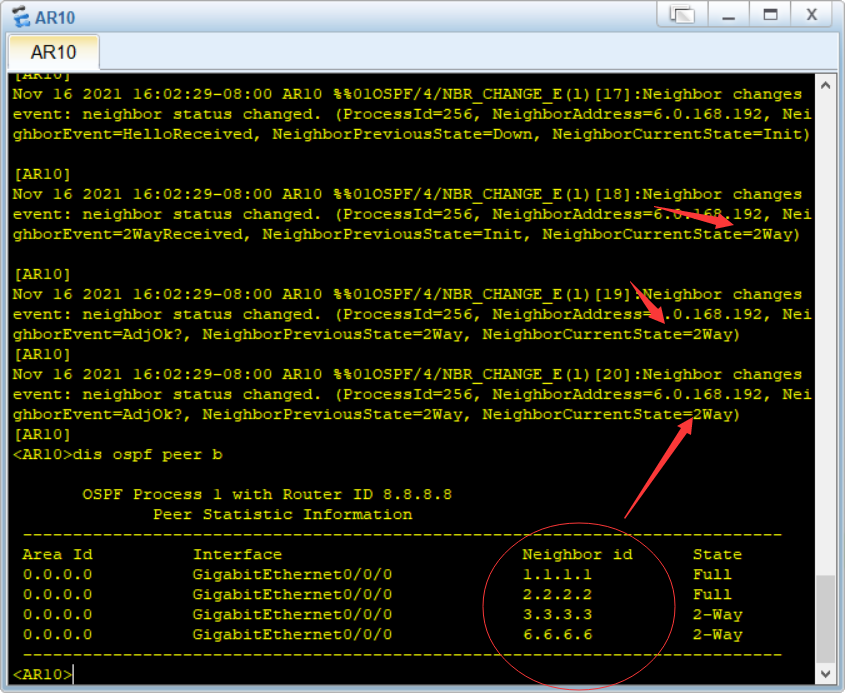The image size is (845, 693).
Task: Click the 'dis ospf peer b' command line
Action: click(x=117, y=455)
